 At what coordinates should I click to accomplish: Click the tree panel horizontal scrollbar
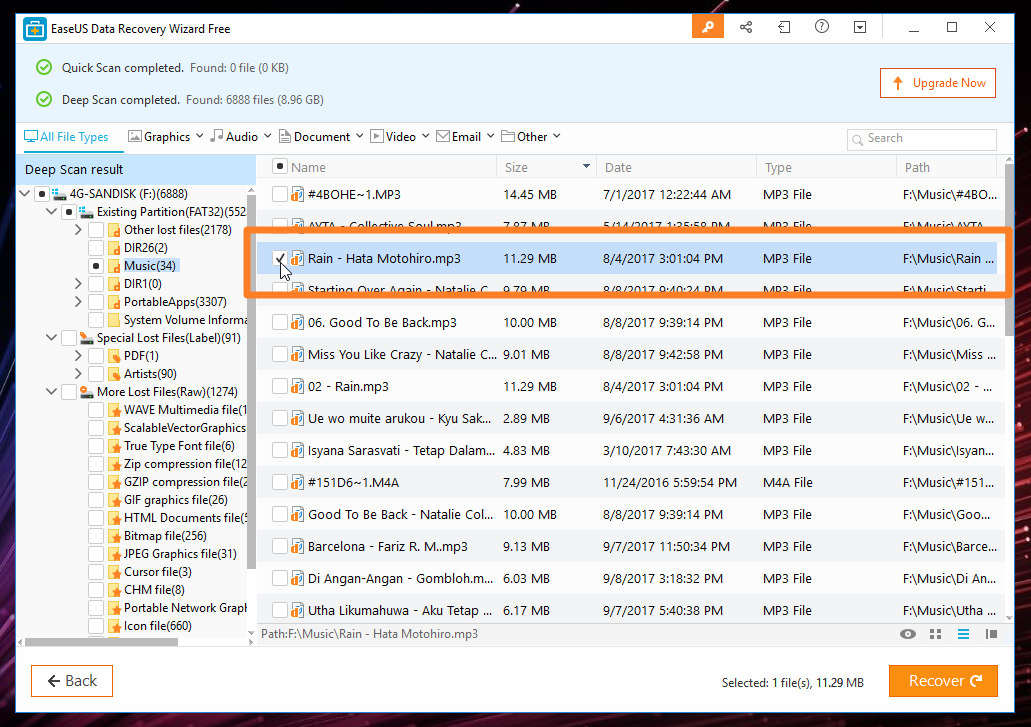(101, 642)
